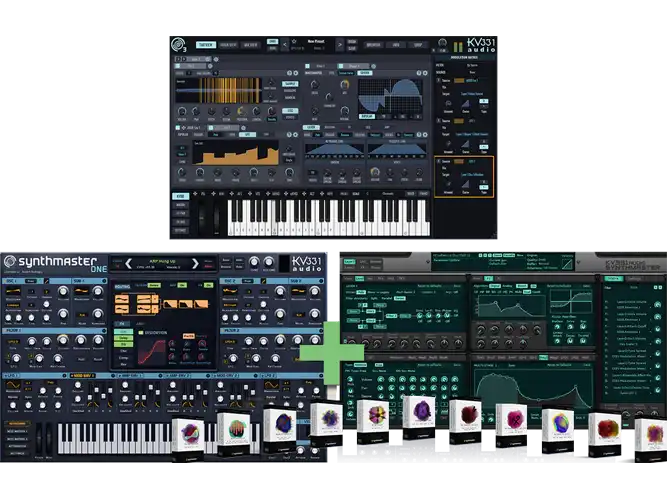Click the SUB 1 waveform display in SynthMaster One

coord(82,292)
